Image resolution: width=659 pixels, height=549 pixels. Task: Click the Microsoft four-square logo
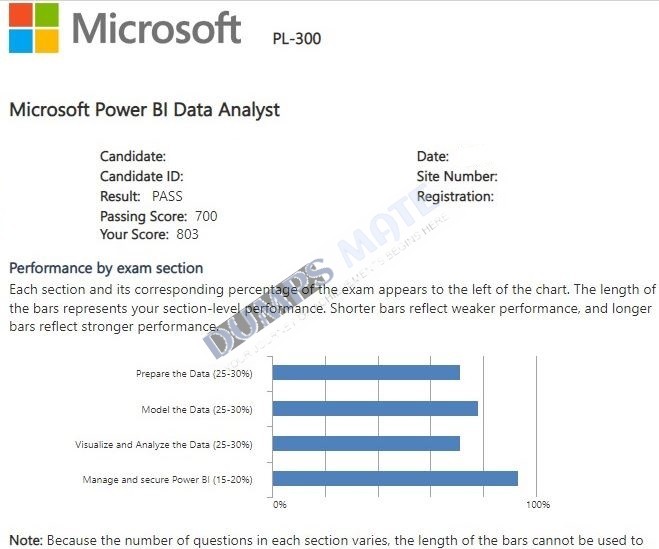coord(34,28)
